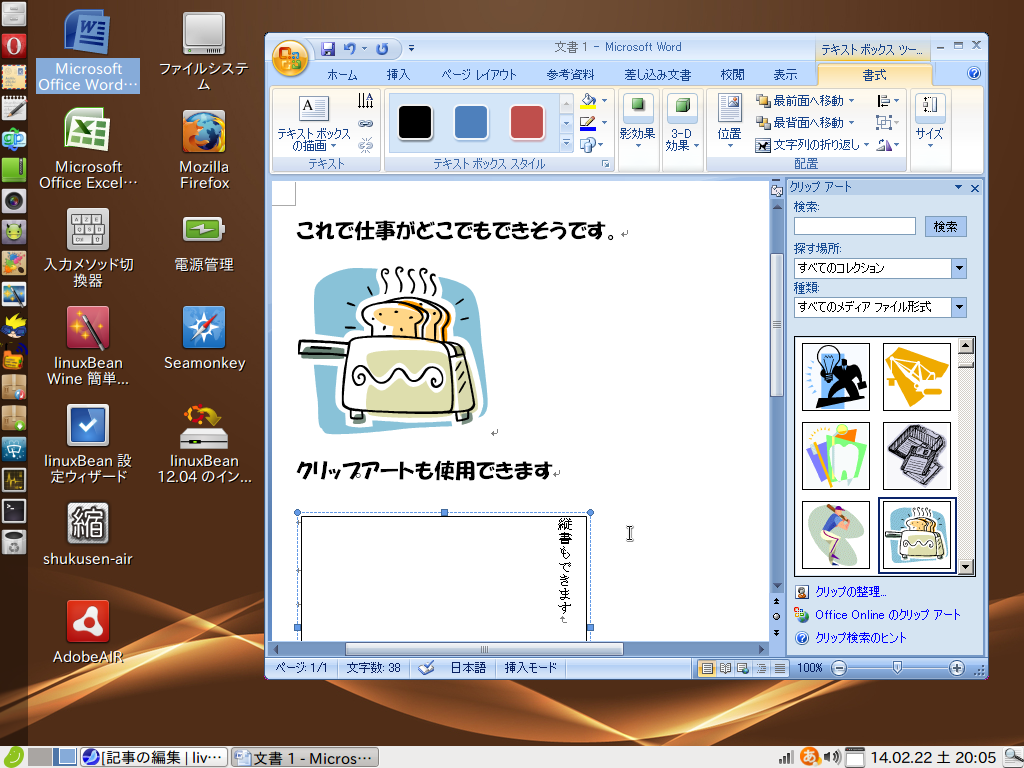The height and width of the screenshot is (768, 1024).
Task: Select the red text box style
Action: click(x=527, y=122)
